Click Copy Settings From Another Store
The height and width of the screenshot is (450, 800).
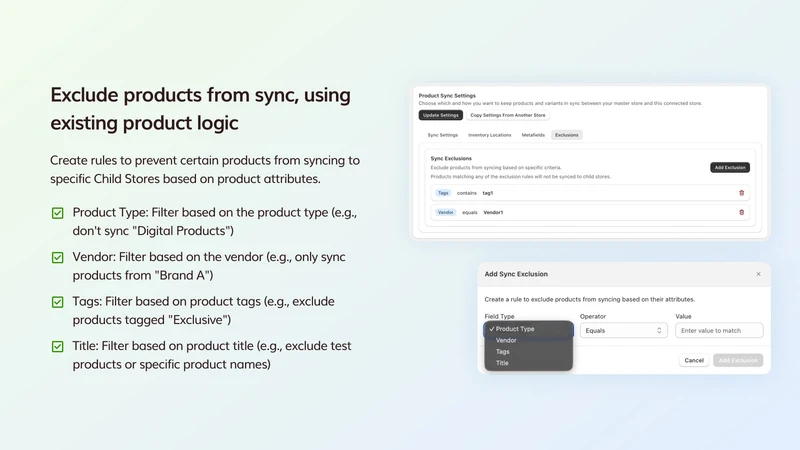(x=508, y=115)
